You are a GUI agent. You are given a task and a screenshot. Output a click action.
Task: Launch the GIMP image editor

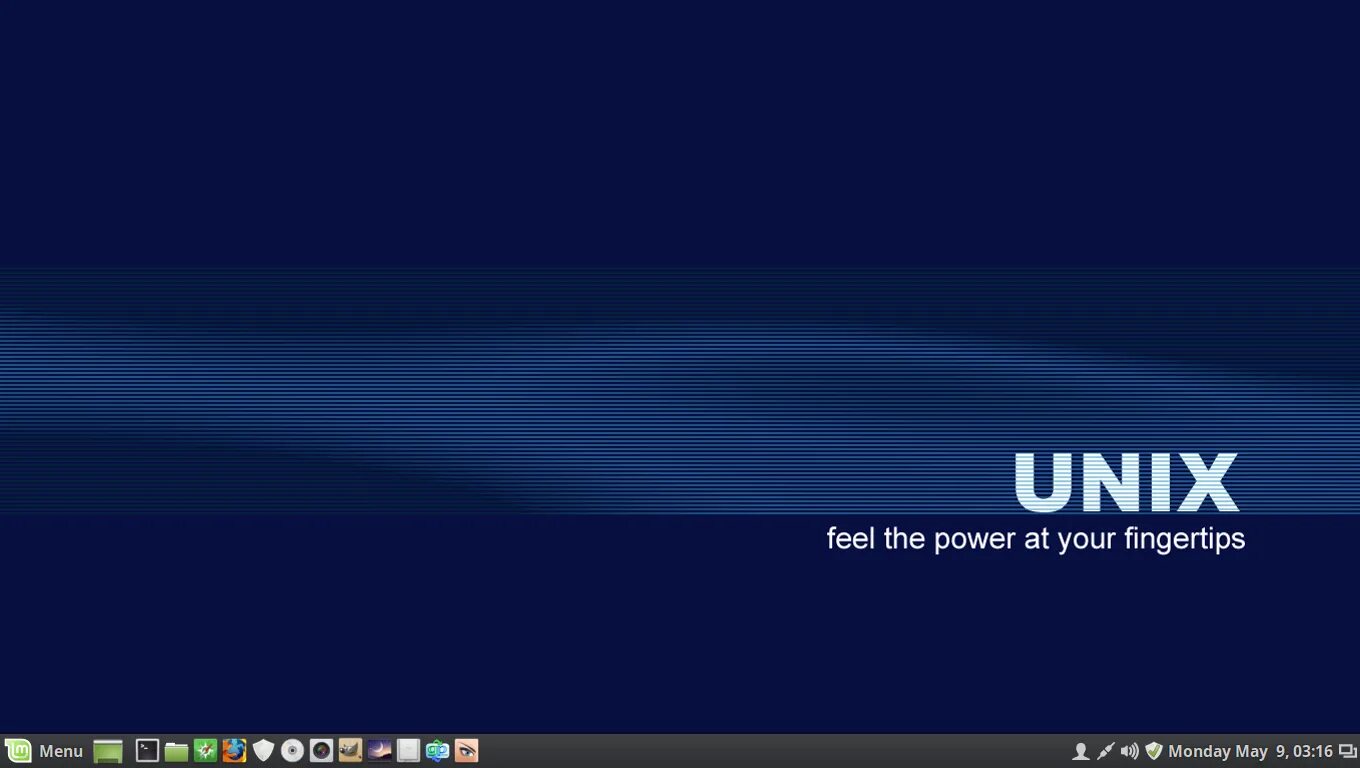350,751
